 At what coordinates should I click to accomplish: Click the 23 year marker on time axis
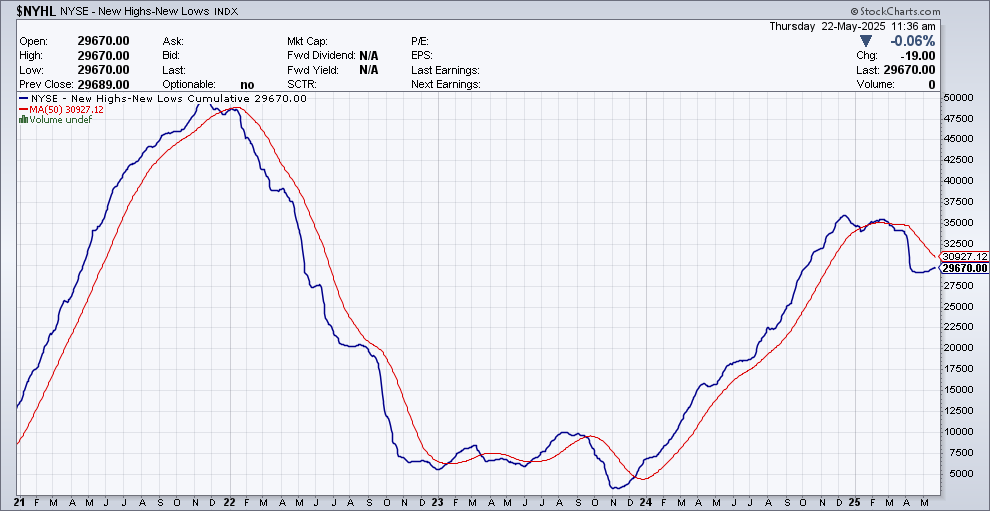[438, 502]
